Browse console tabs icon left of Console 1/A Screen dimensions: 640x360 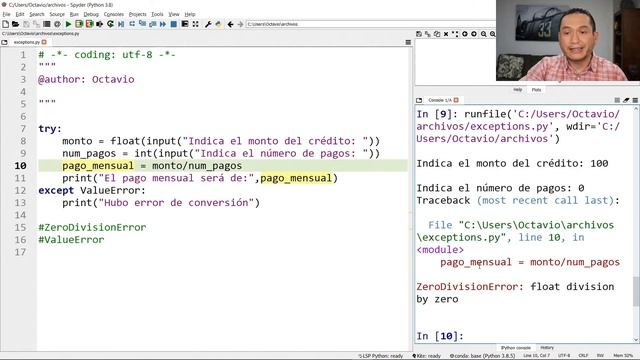coord(419,100)
